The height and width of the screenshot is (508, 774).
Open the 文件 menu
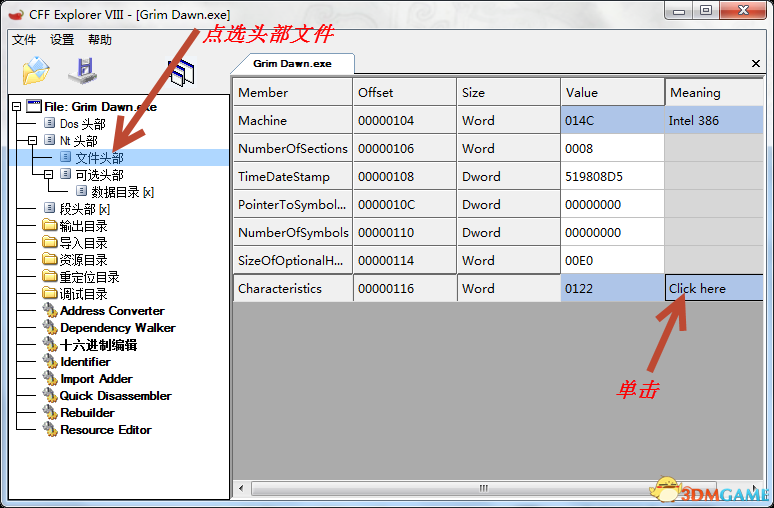pyautogui.click(x=24, y=39)
